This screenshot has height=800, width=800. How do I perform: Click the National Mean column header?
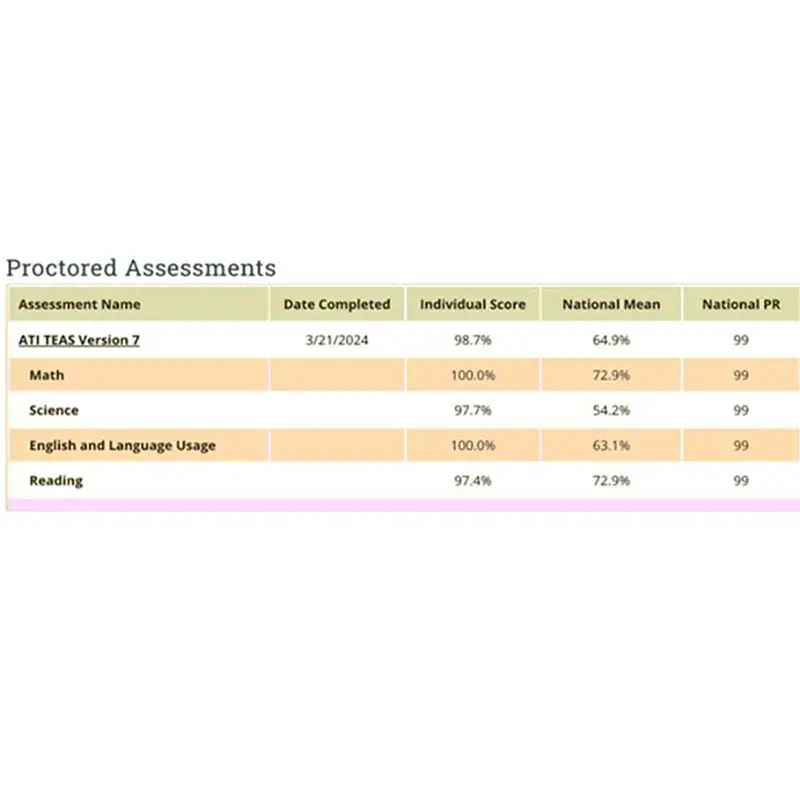pos(611,304)
